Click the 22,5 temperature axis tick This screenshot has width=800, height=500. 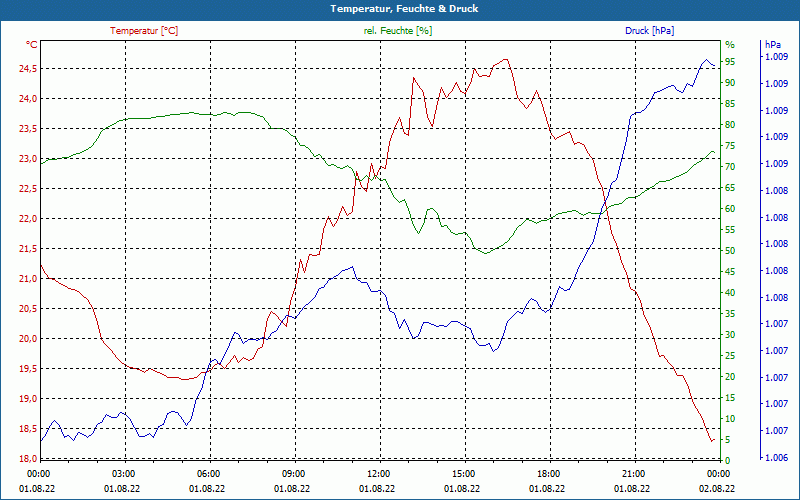tap(28, 189)
